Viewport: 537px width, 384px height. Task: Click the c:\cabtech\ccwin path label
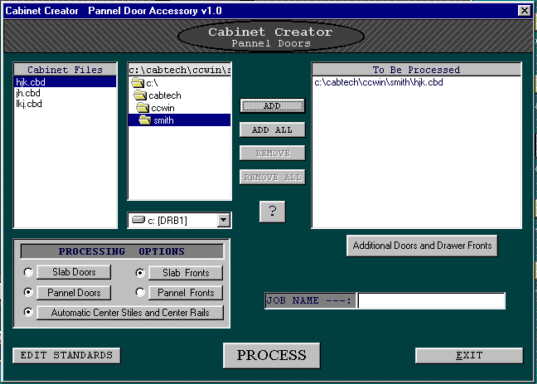point(179,70)
